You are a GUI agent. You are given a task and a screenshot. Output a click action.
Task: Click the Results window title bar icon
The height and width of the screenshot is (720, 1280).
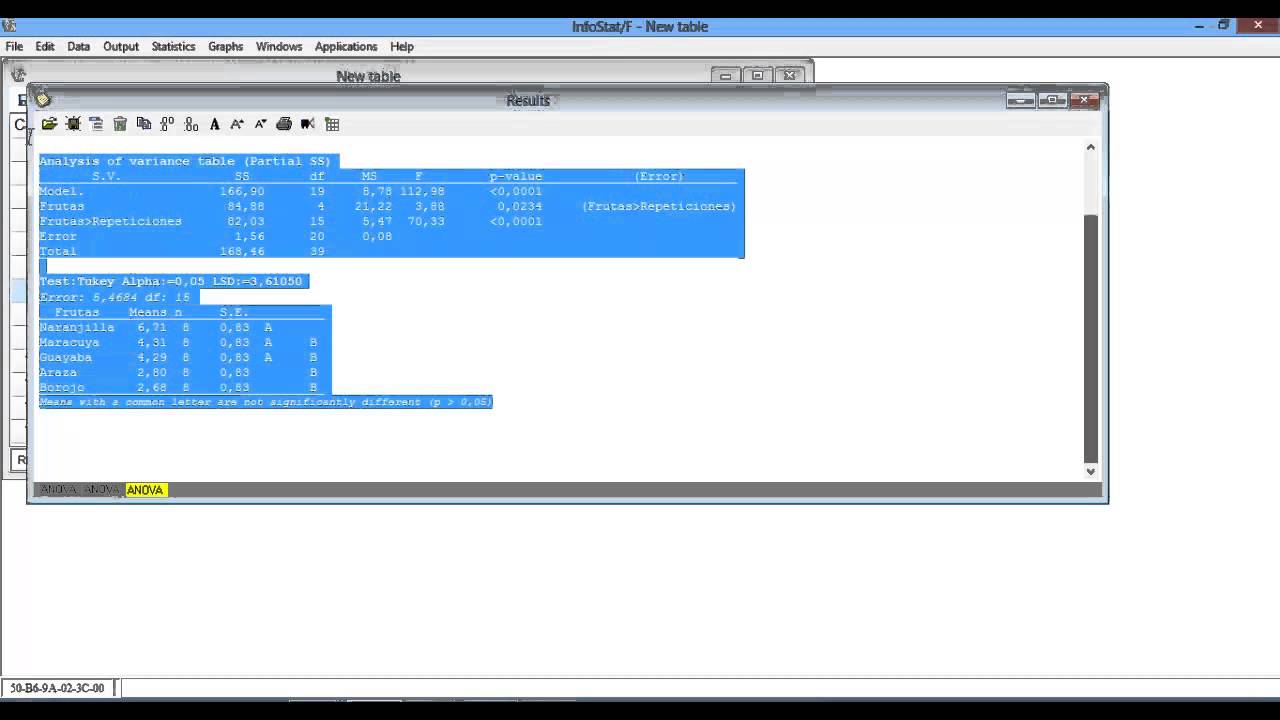(x=42, y=98)
